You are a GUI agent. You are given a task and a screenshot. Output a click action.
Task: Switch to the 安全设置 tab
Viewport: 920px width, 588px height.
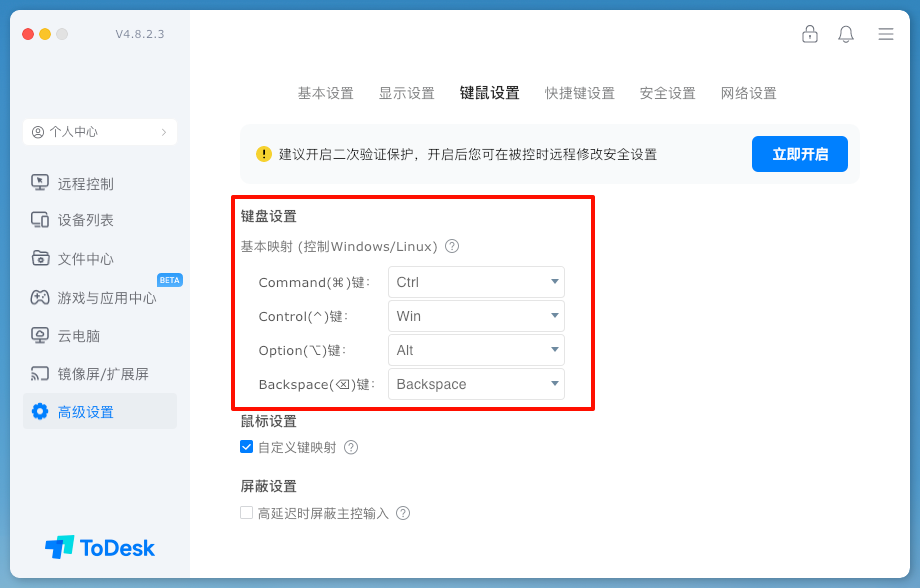pos(668,93)
